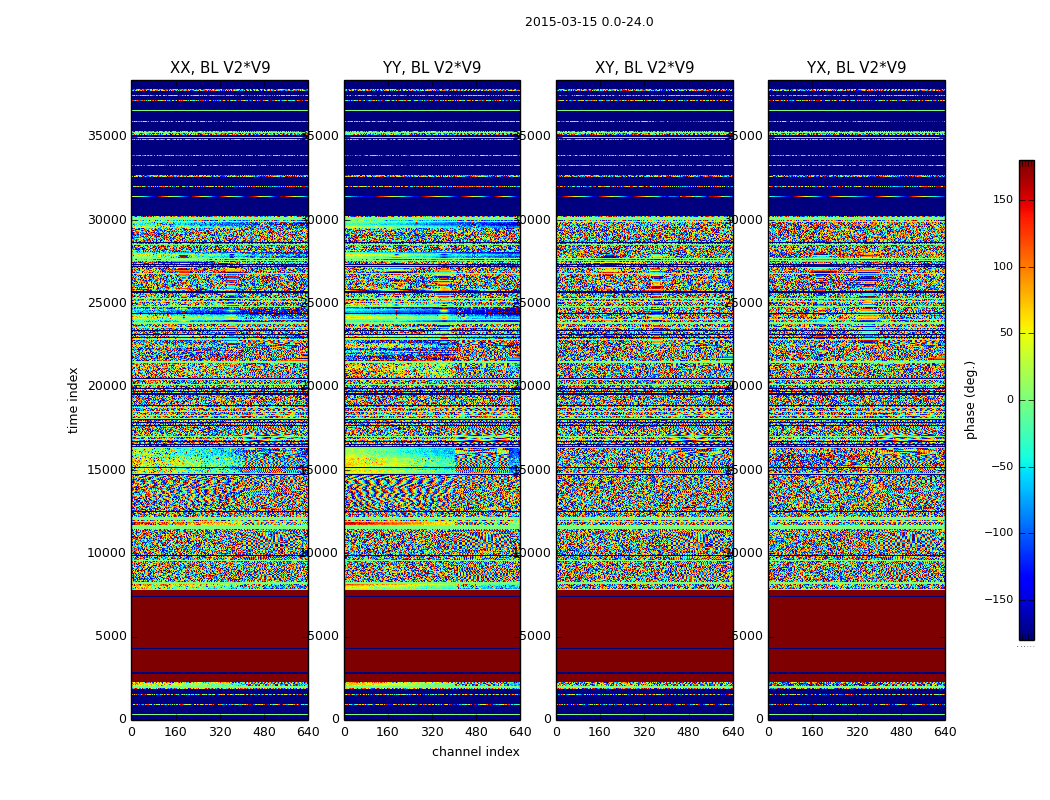The image size is (1050, 800).
Task: Click time tick 15000 left of XX panel
Action: point(107,469)
